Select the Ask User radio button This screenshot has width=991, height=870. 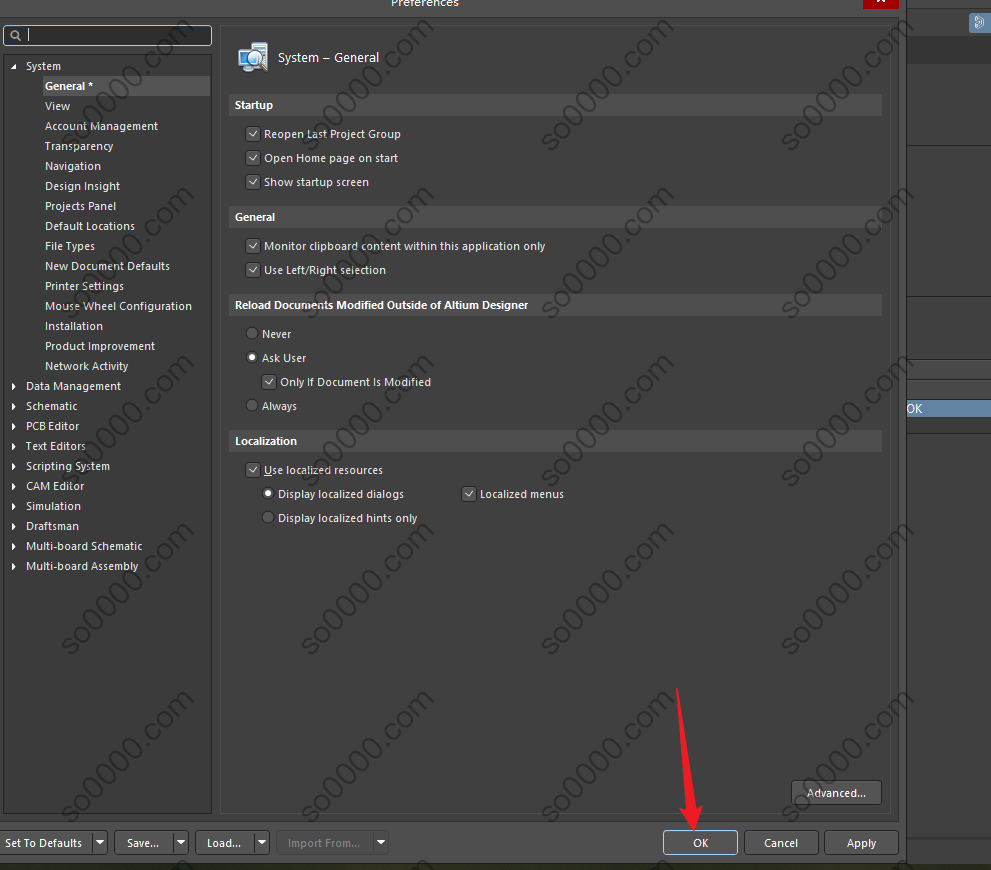[252, 357]
